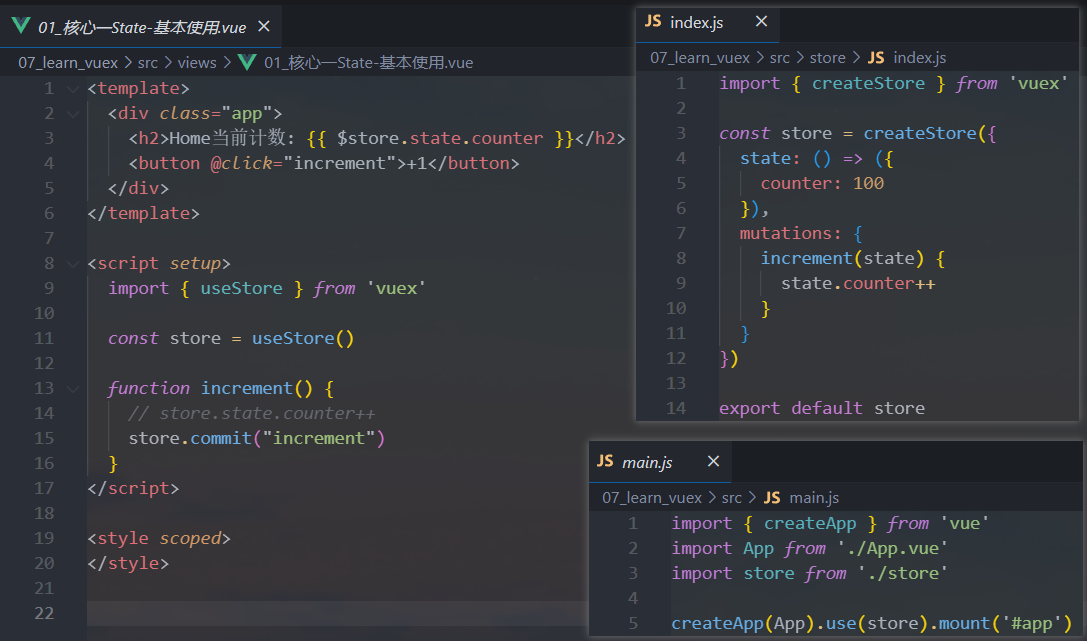Click commented '// store.state.counter++' line
Screen dimensions: 1087x641
pyautogui.click(x=252, y=414)
